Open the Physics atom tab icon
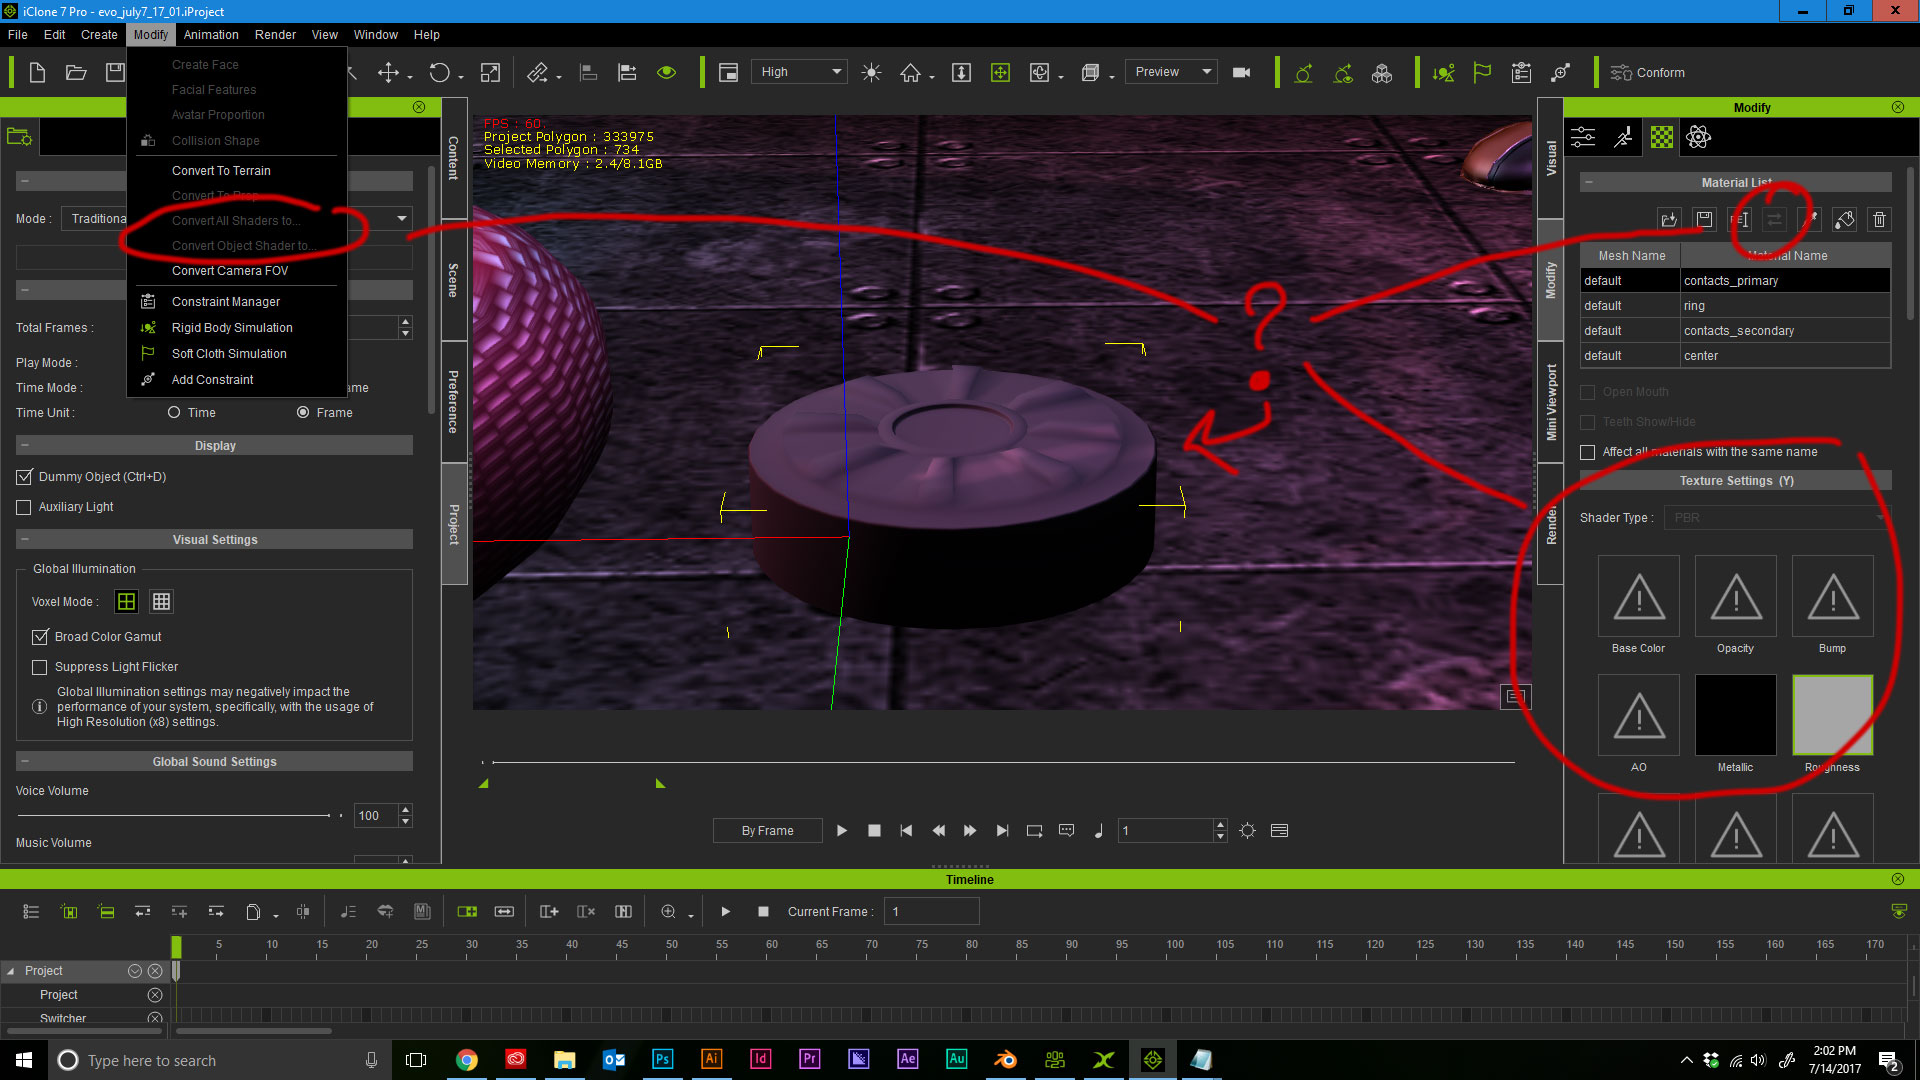1920x1080 pixels. [x=1699, y=137]
